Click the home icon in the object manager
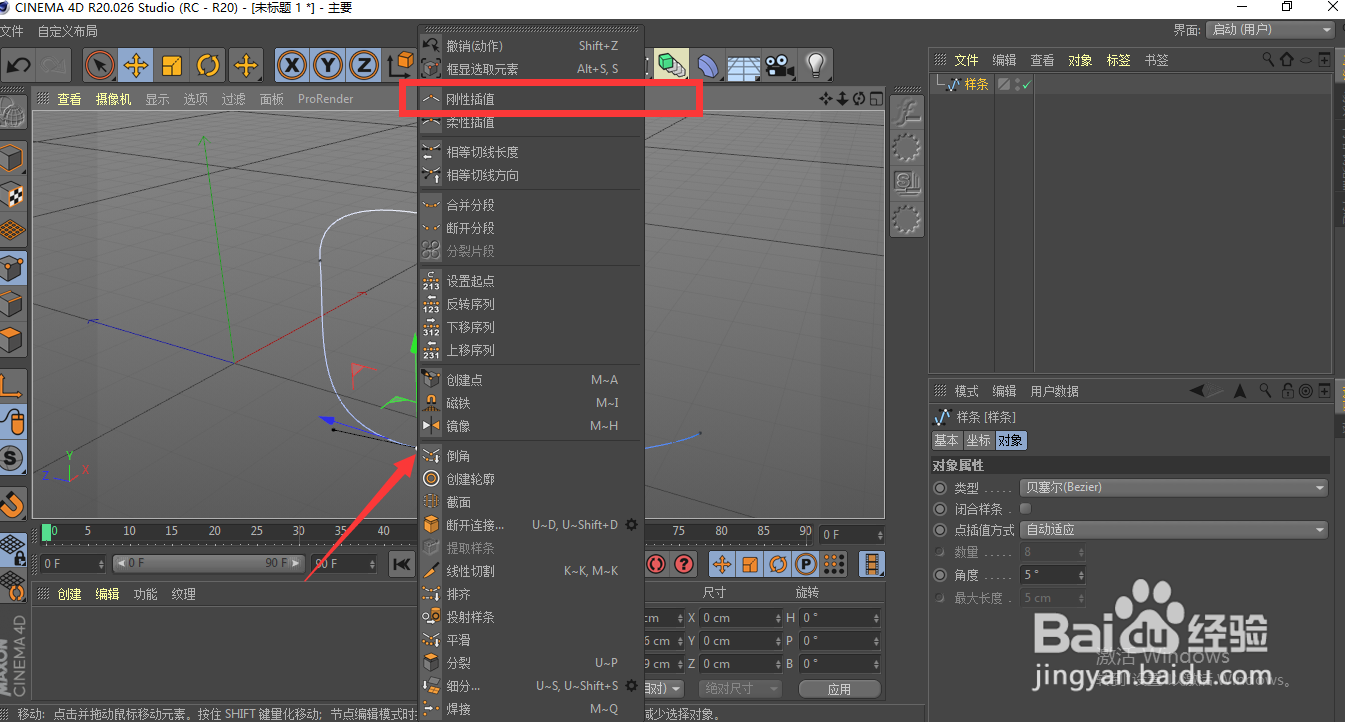The width and height of the screenshot is (1345, 722). point(1287,60)
